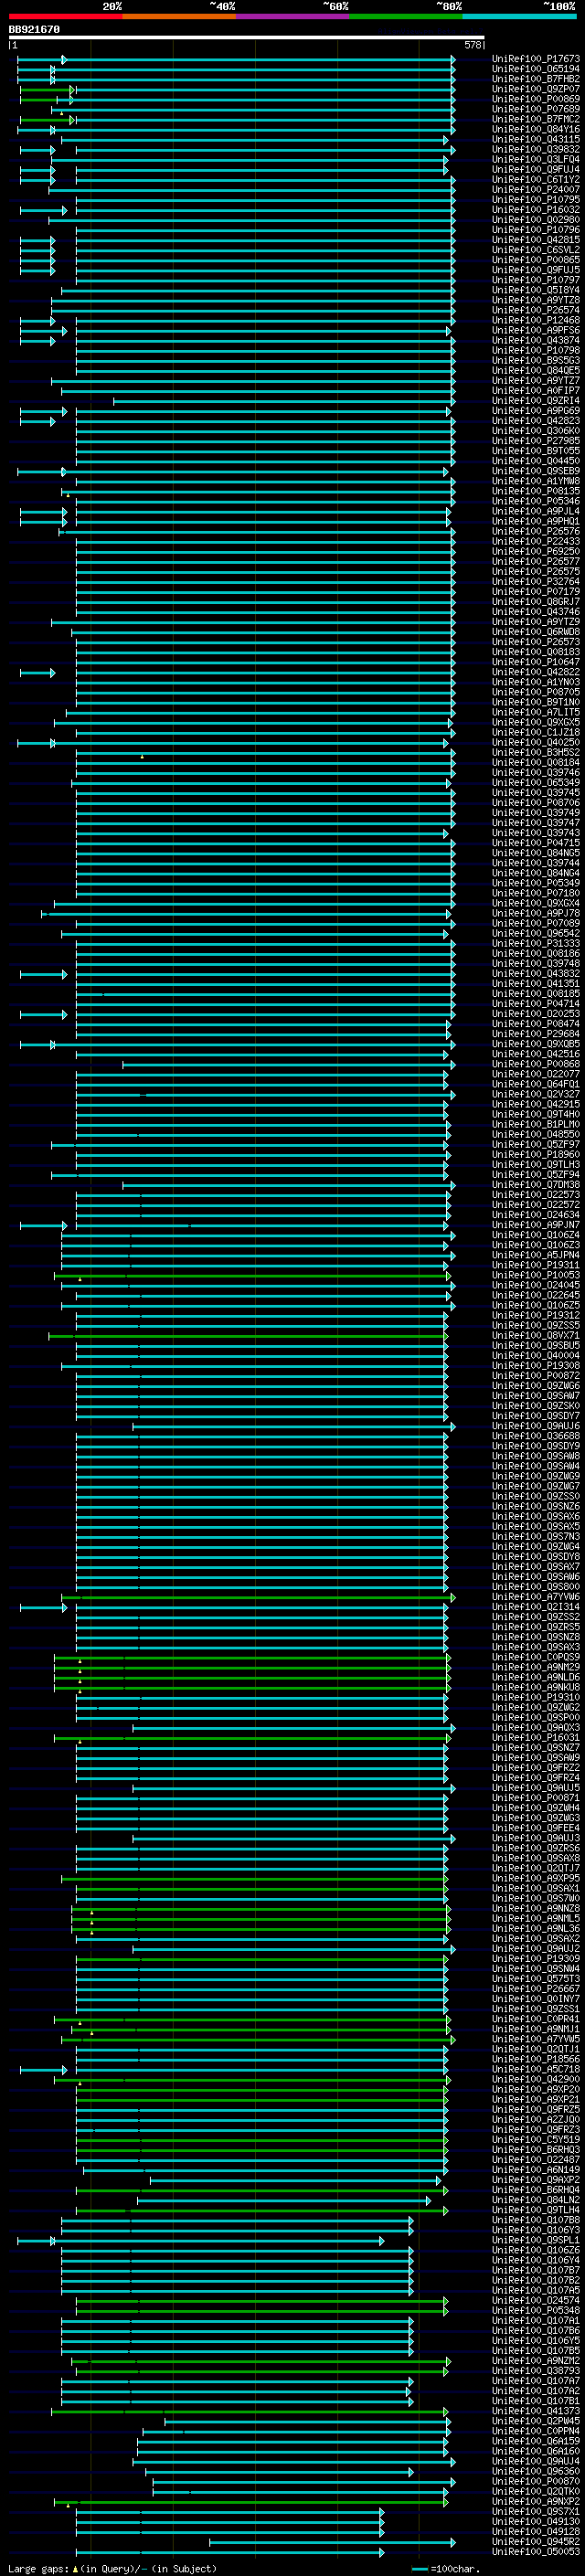Click the UniRef100_P32764 label
Viewport: 585px width, 2576px height.
[535, 581]
